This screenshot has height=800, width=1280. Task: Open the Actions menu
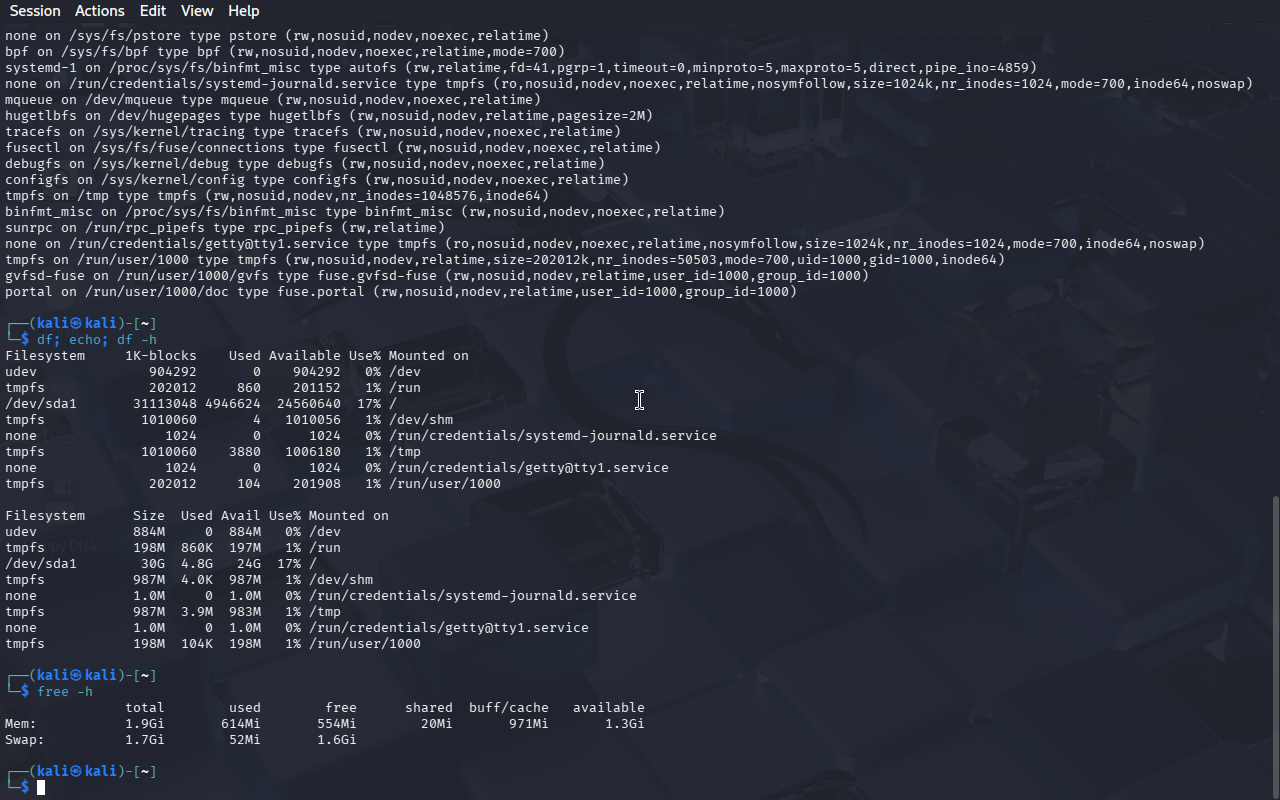tap(100, 11)
